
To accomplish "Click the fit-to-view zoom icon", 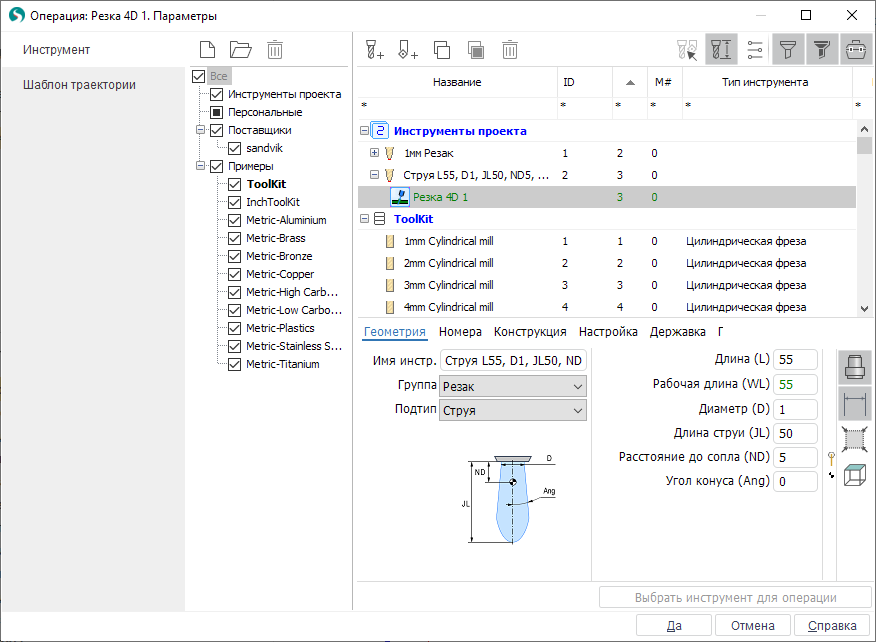I will [854, 440].
